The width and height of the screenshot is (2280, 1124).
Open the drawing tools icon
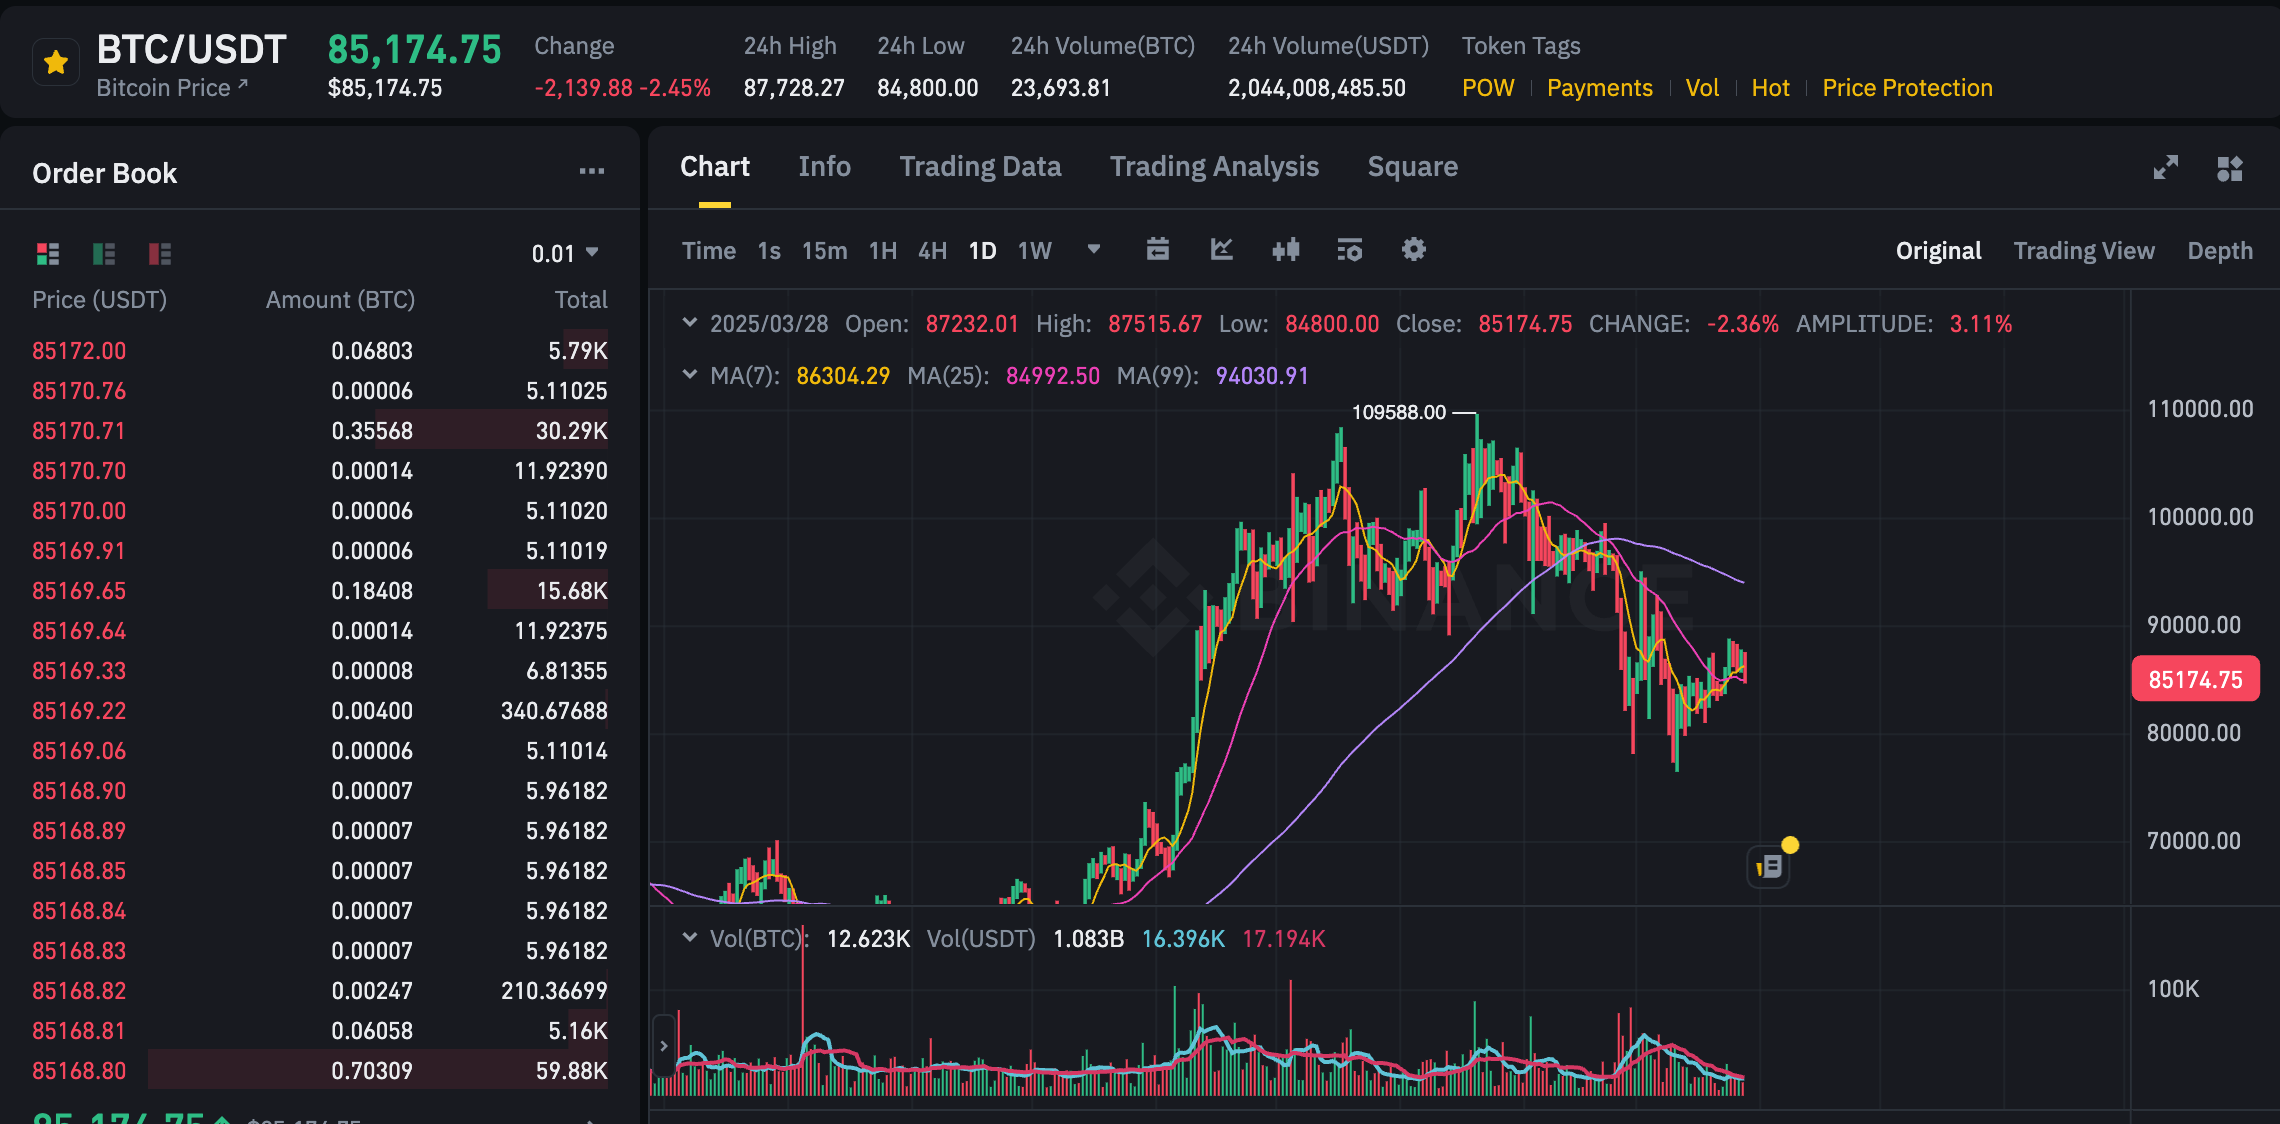click(x=1221, y=249)
